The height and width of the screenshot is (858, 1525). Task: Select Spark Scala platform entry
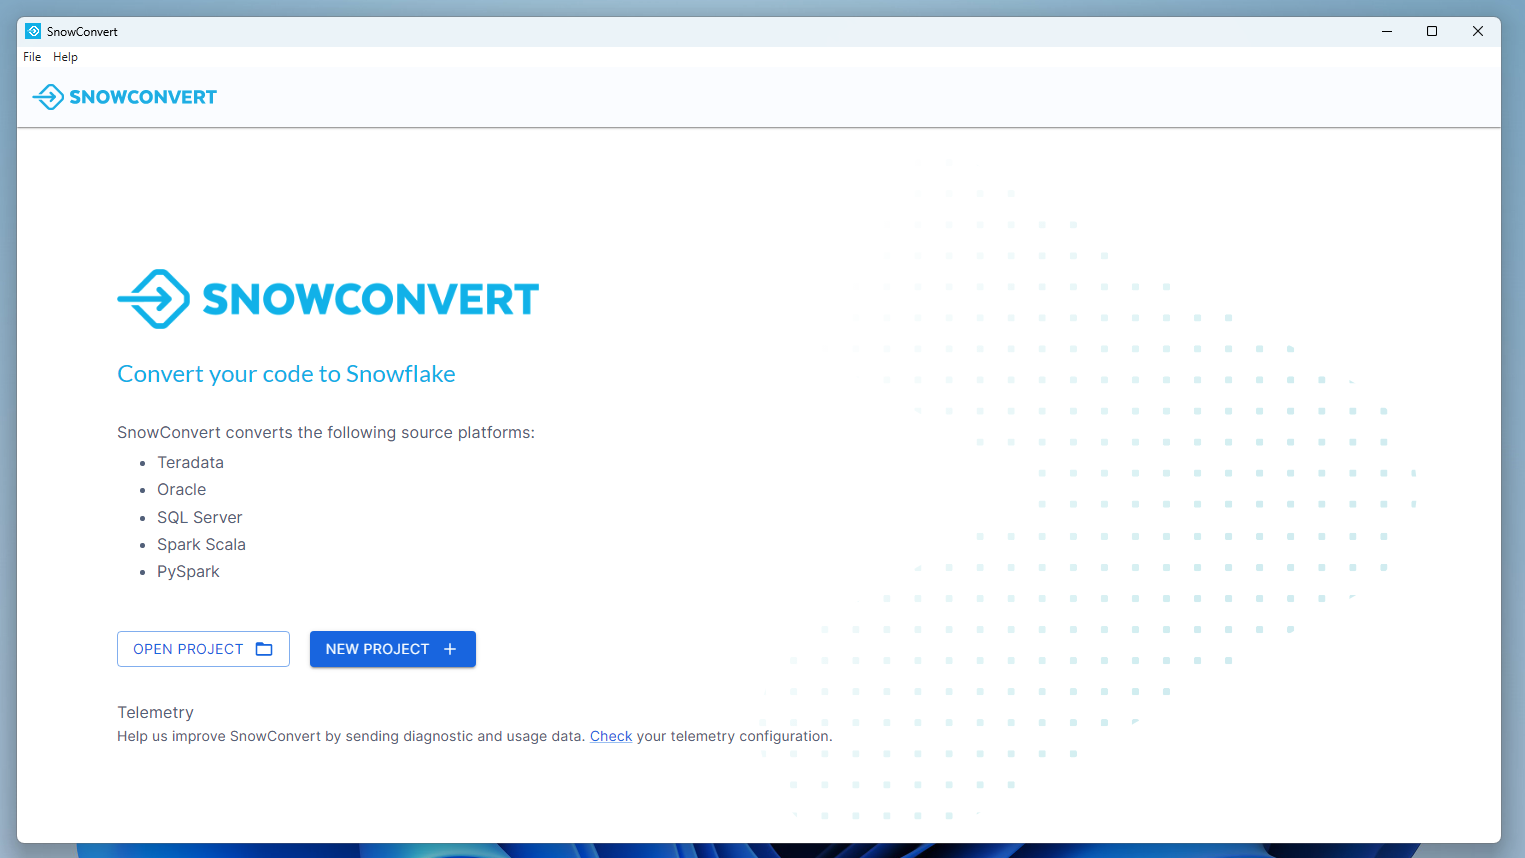pyautogui.click(x=201, y=544)
